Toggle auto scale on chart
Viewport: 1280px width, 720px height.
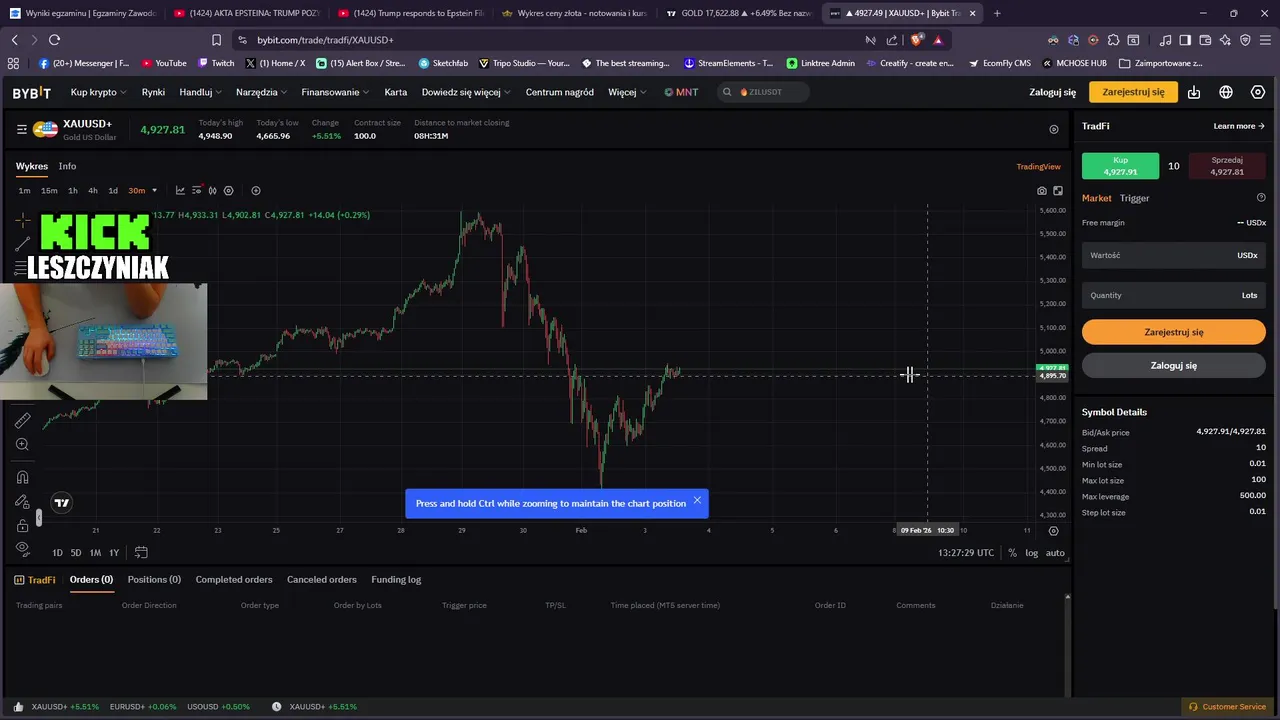1055,553
